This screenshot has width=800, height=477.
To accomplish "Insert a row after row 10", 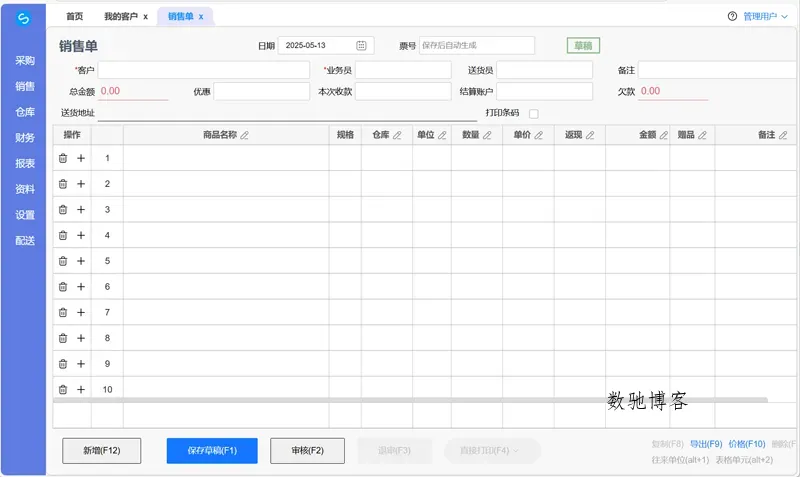I will [x=81, y=390].
